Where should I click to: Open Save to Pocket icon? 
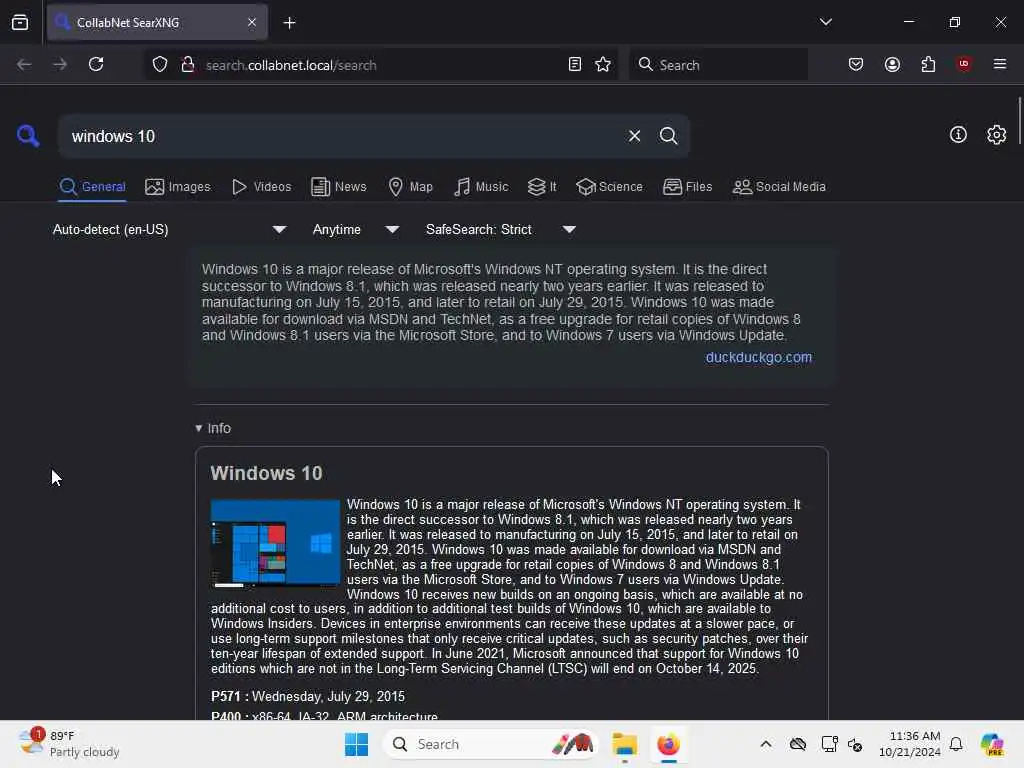click(856, 64)
